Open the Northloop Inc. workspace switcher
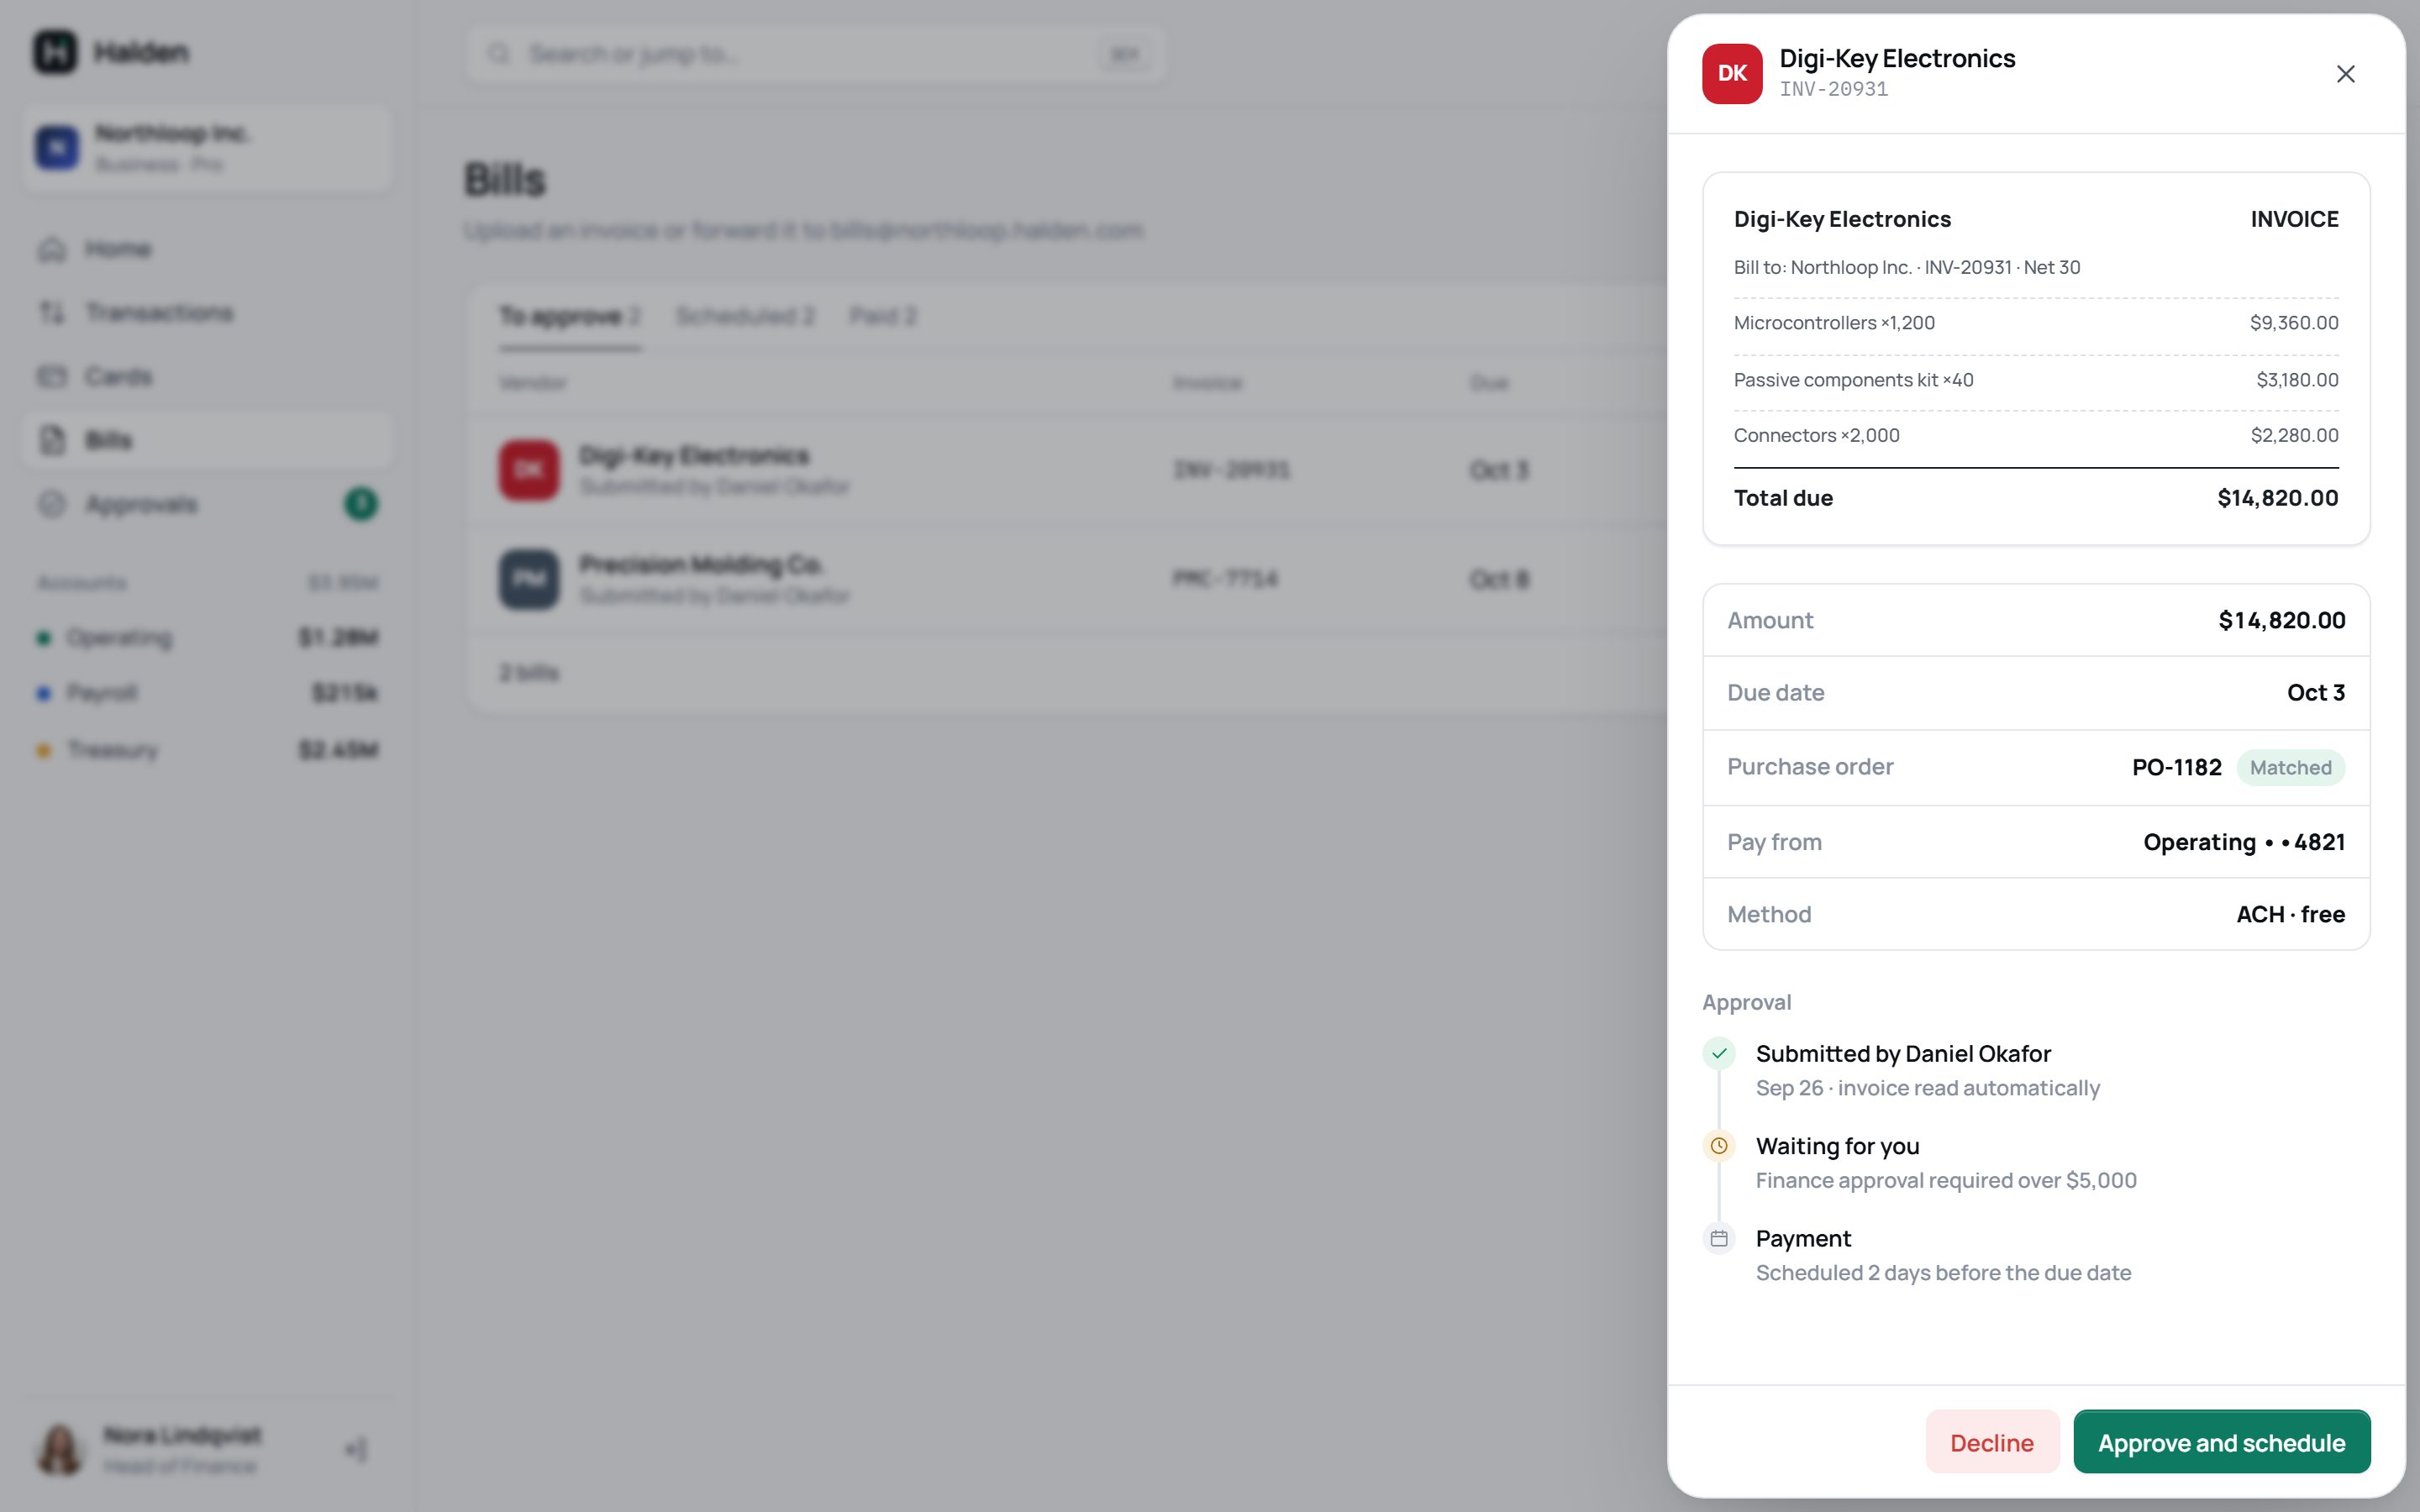This screenshot has height=1512, width=2420. point(207,148)
